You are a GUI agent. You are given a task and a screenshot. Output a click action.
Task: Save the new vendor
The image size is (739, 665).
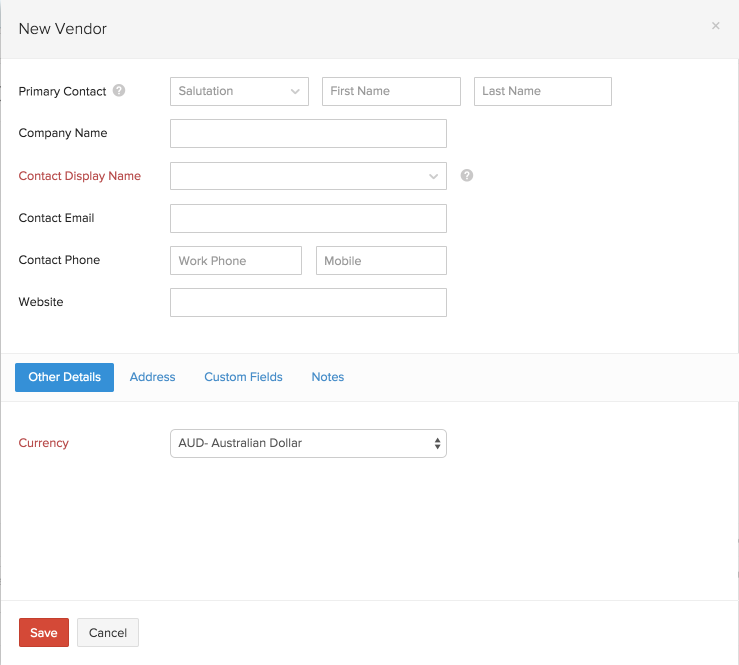coord(44,632)
